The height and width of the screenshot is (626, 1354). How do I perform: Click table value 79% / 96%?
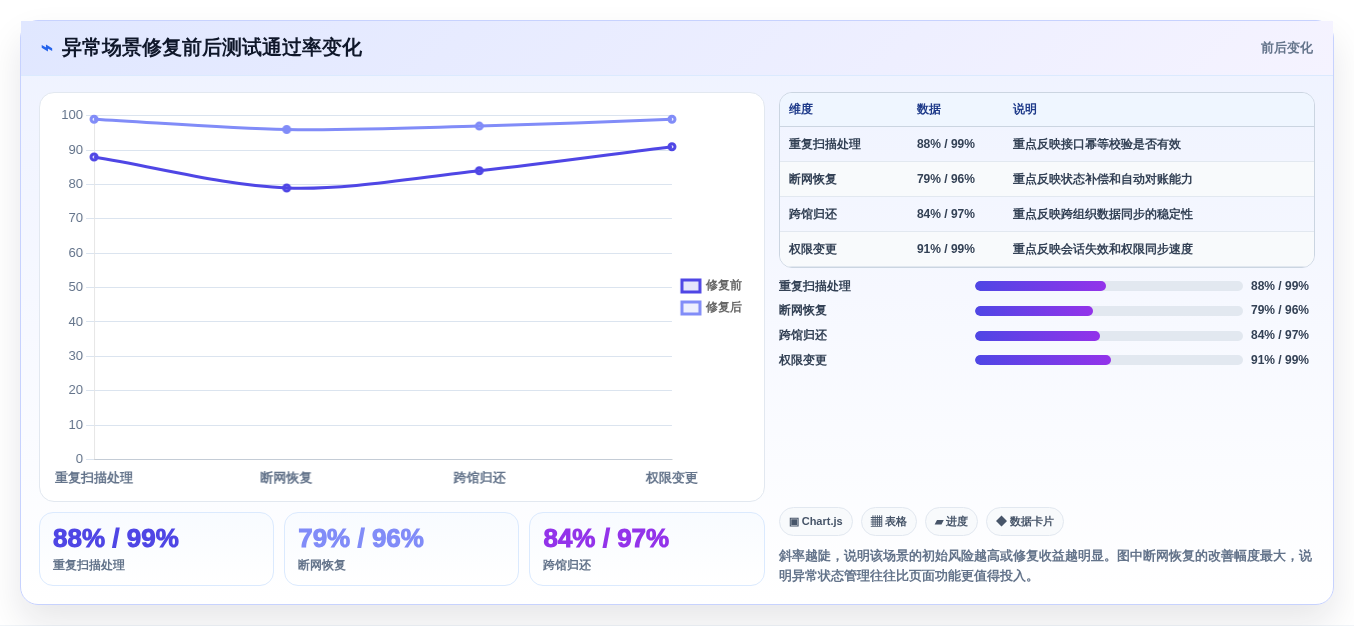946,179
